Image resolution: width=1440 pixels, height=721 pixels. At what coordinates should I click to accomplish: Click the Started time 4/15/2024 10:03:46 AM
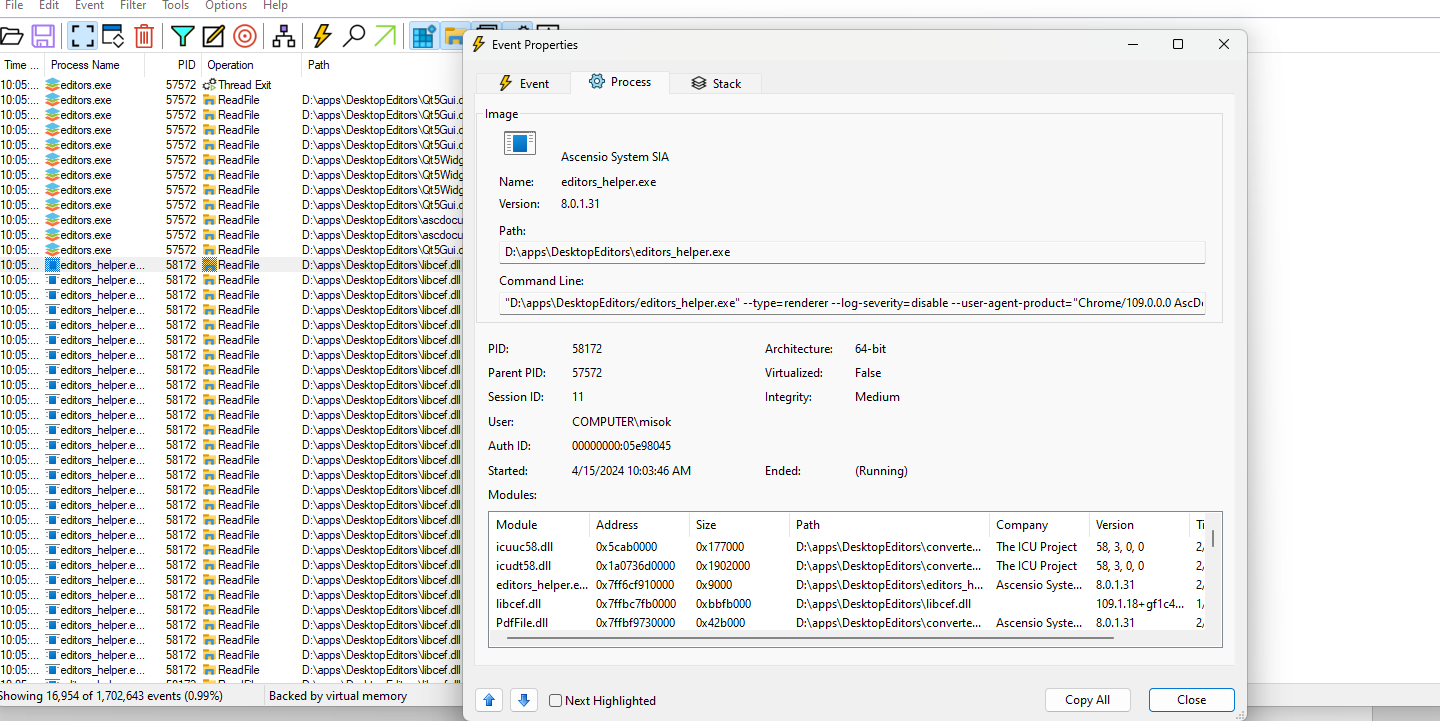point(631,471)
